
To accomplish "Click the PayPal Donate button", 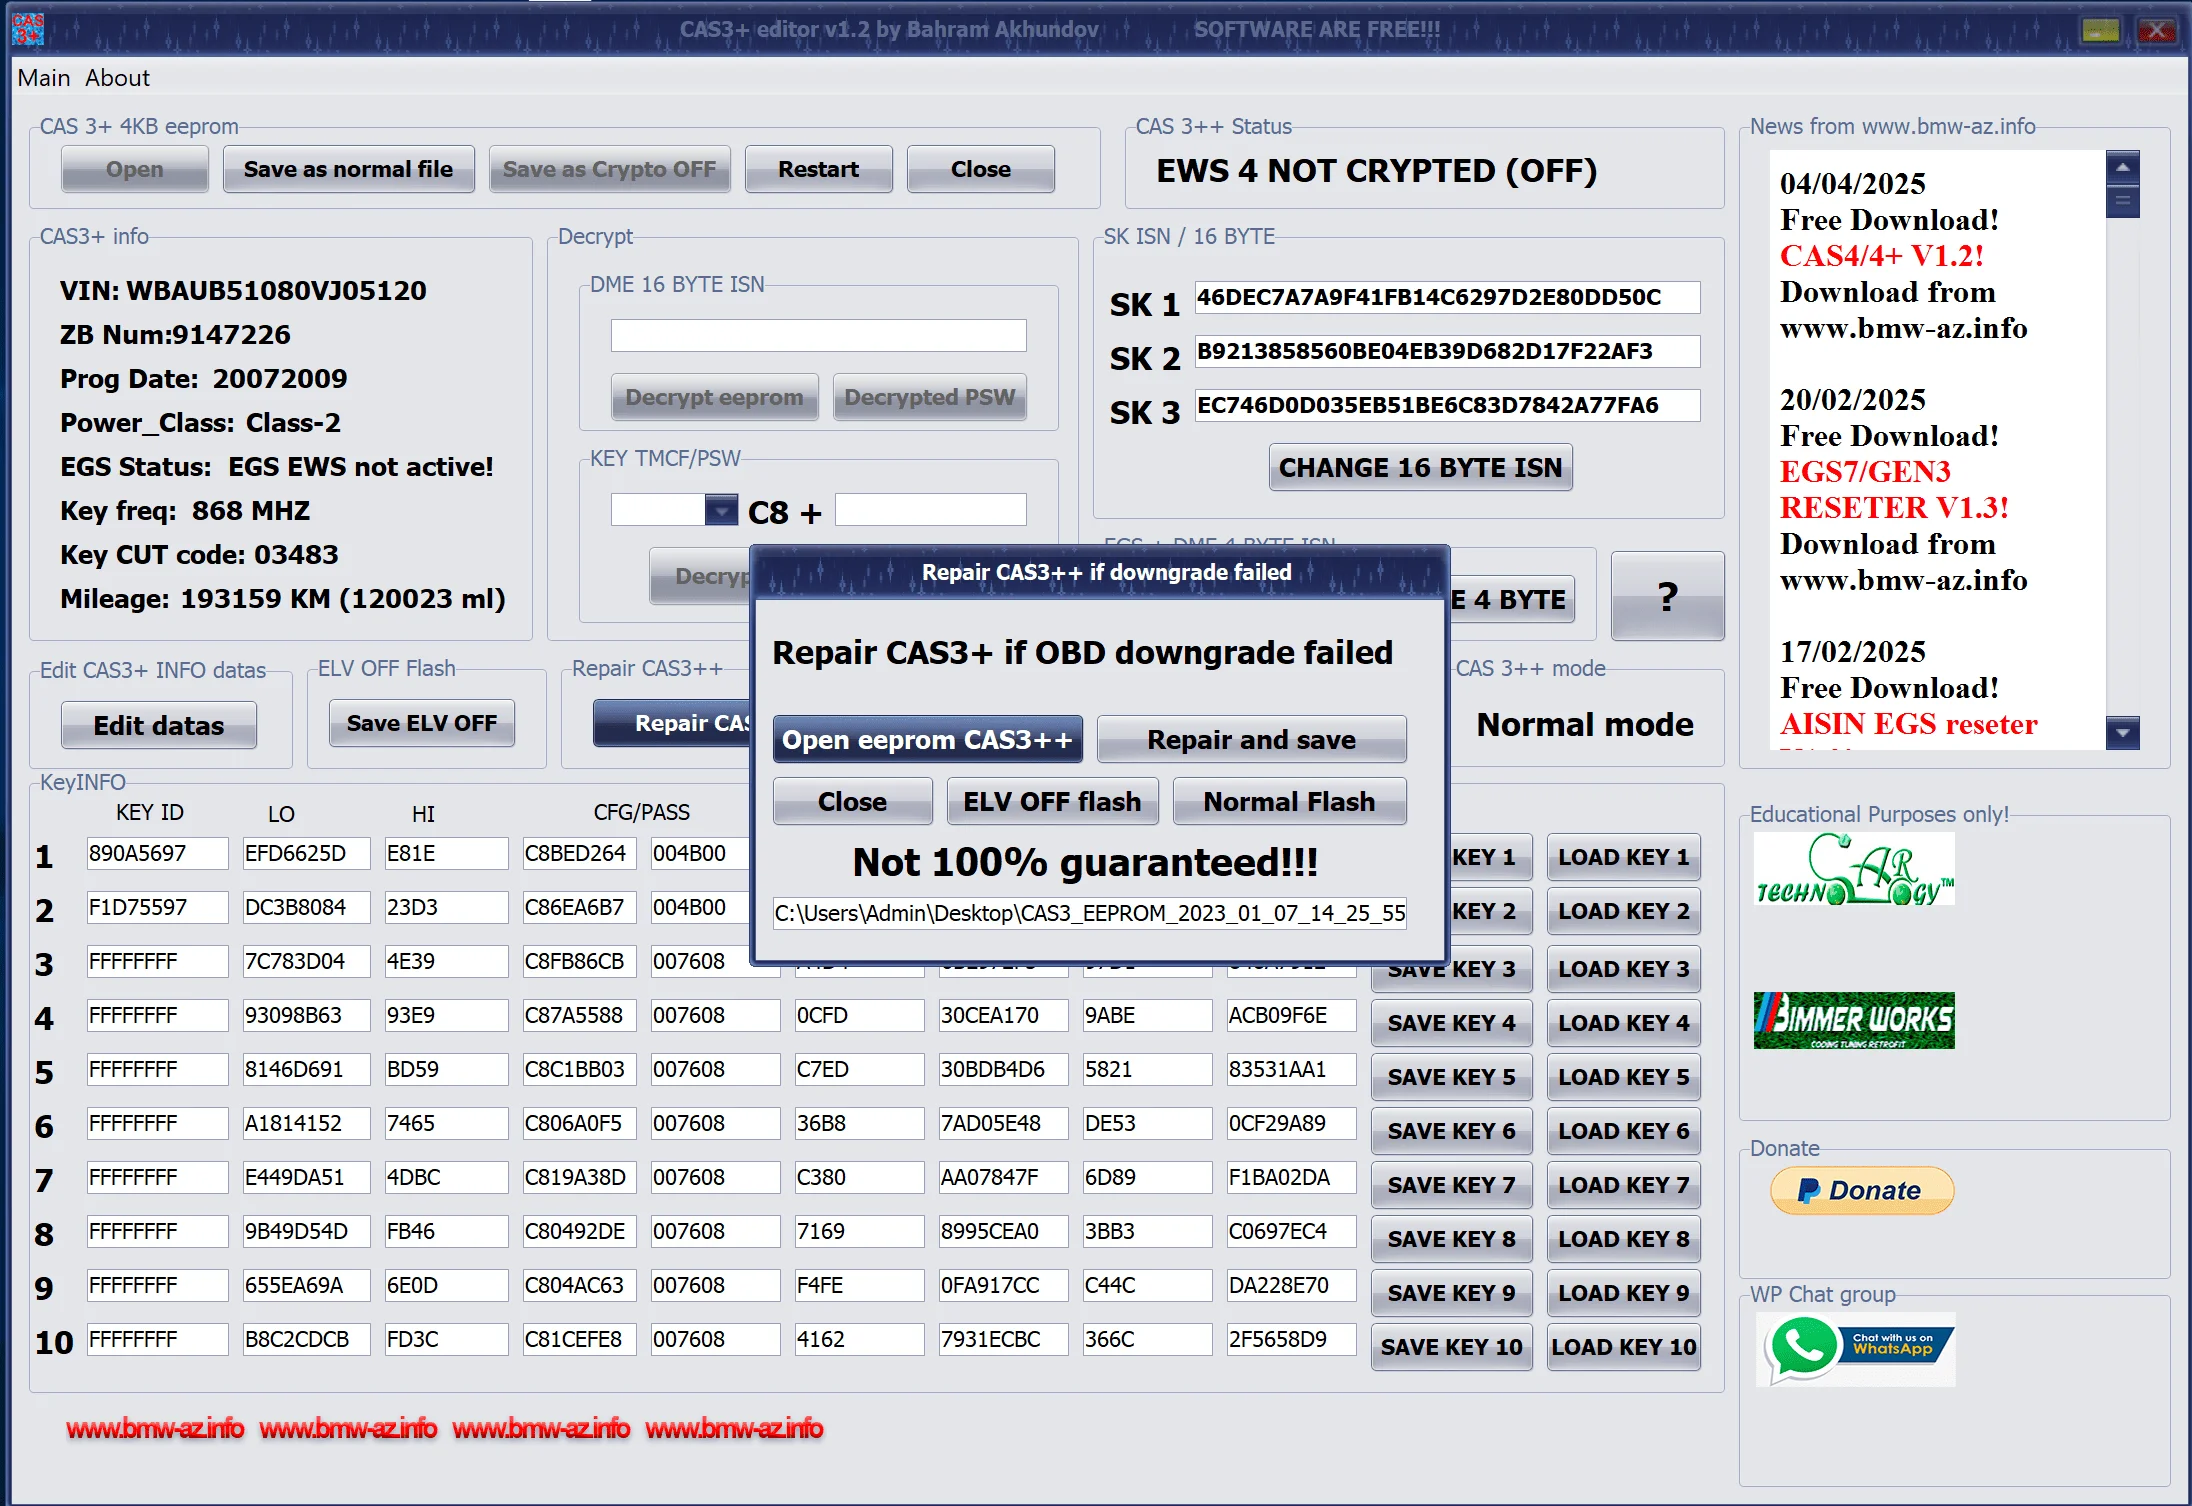I will (1861, 1190).
